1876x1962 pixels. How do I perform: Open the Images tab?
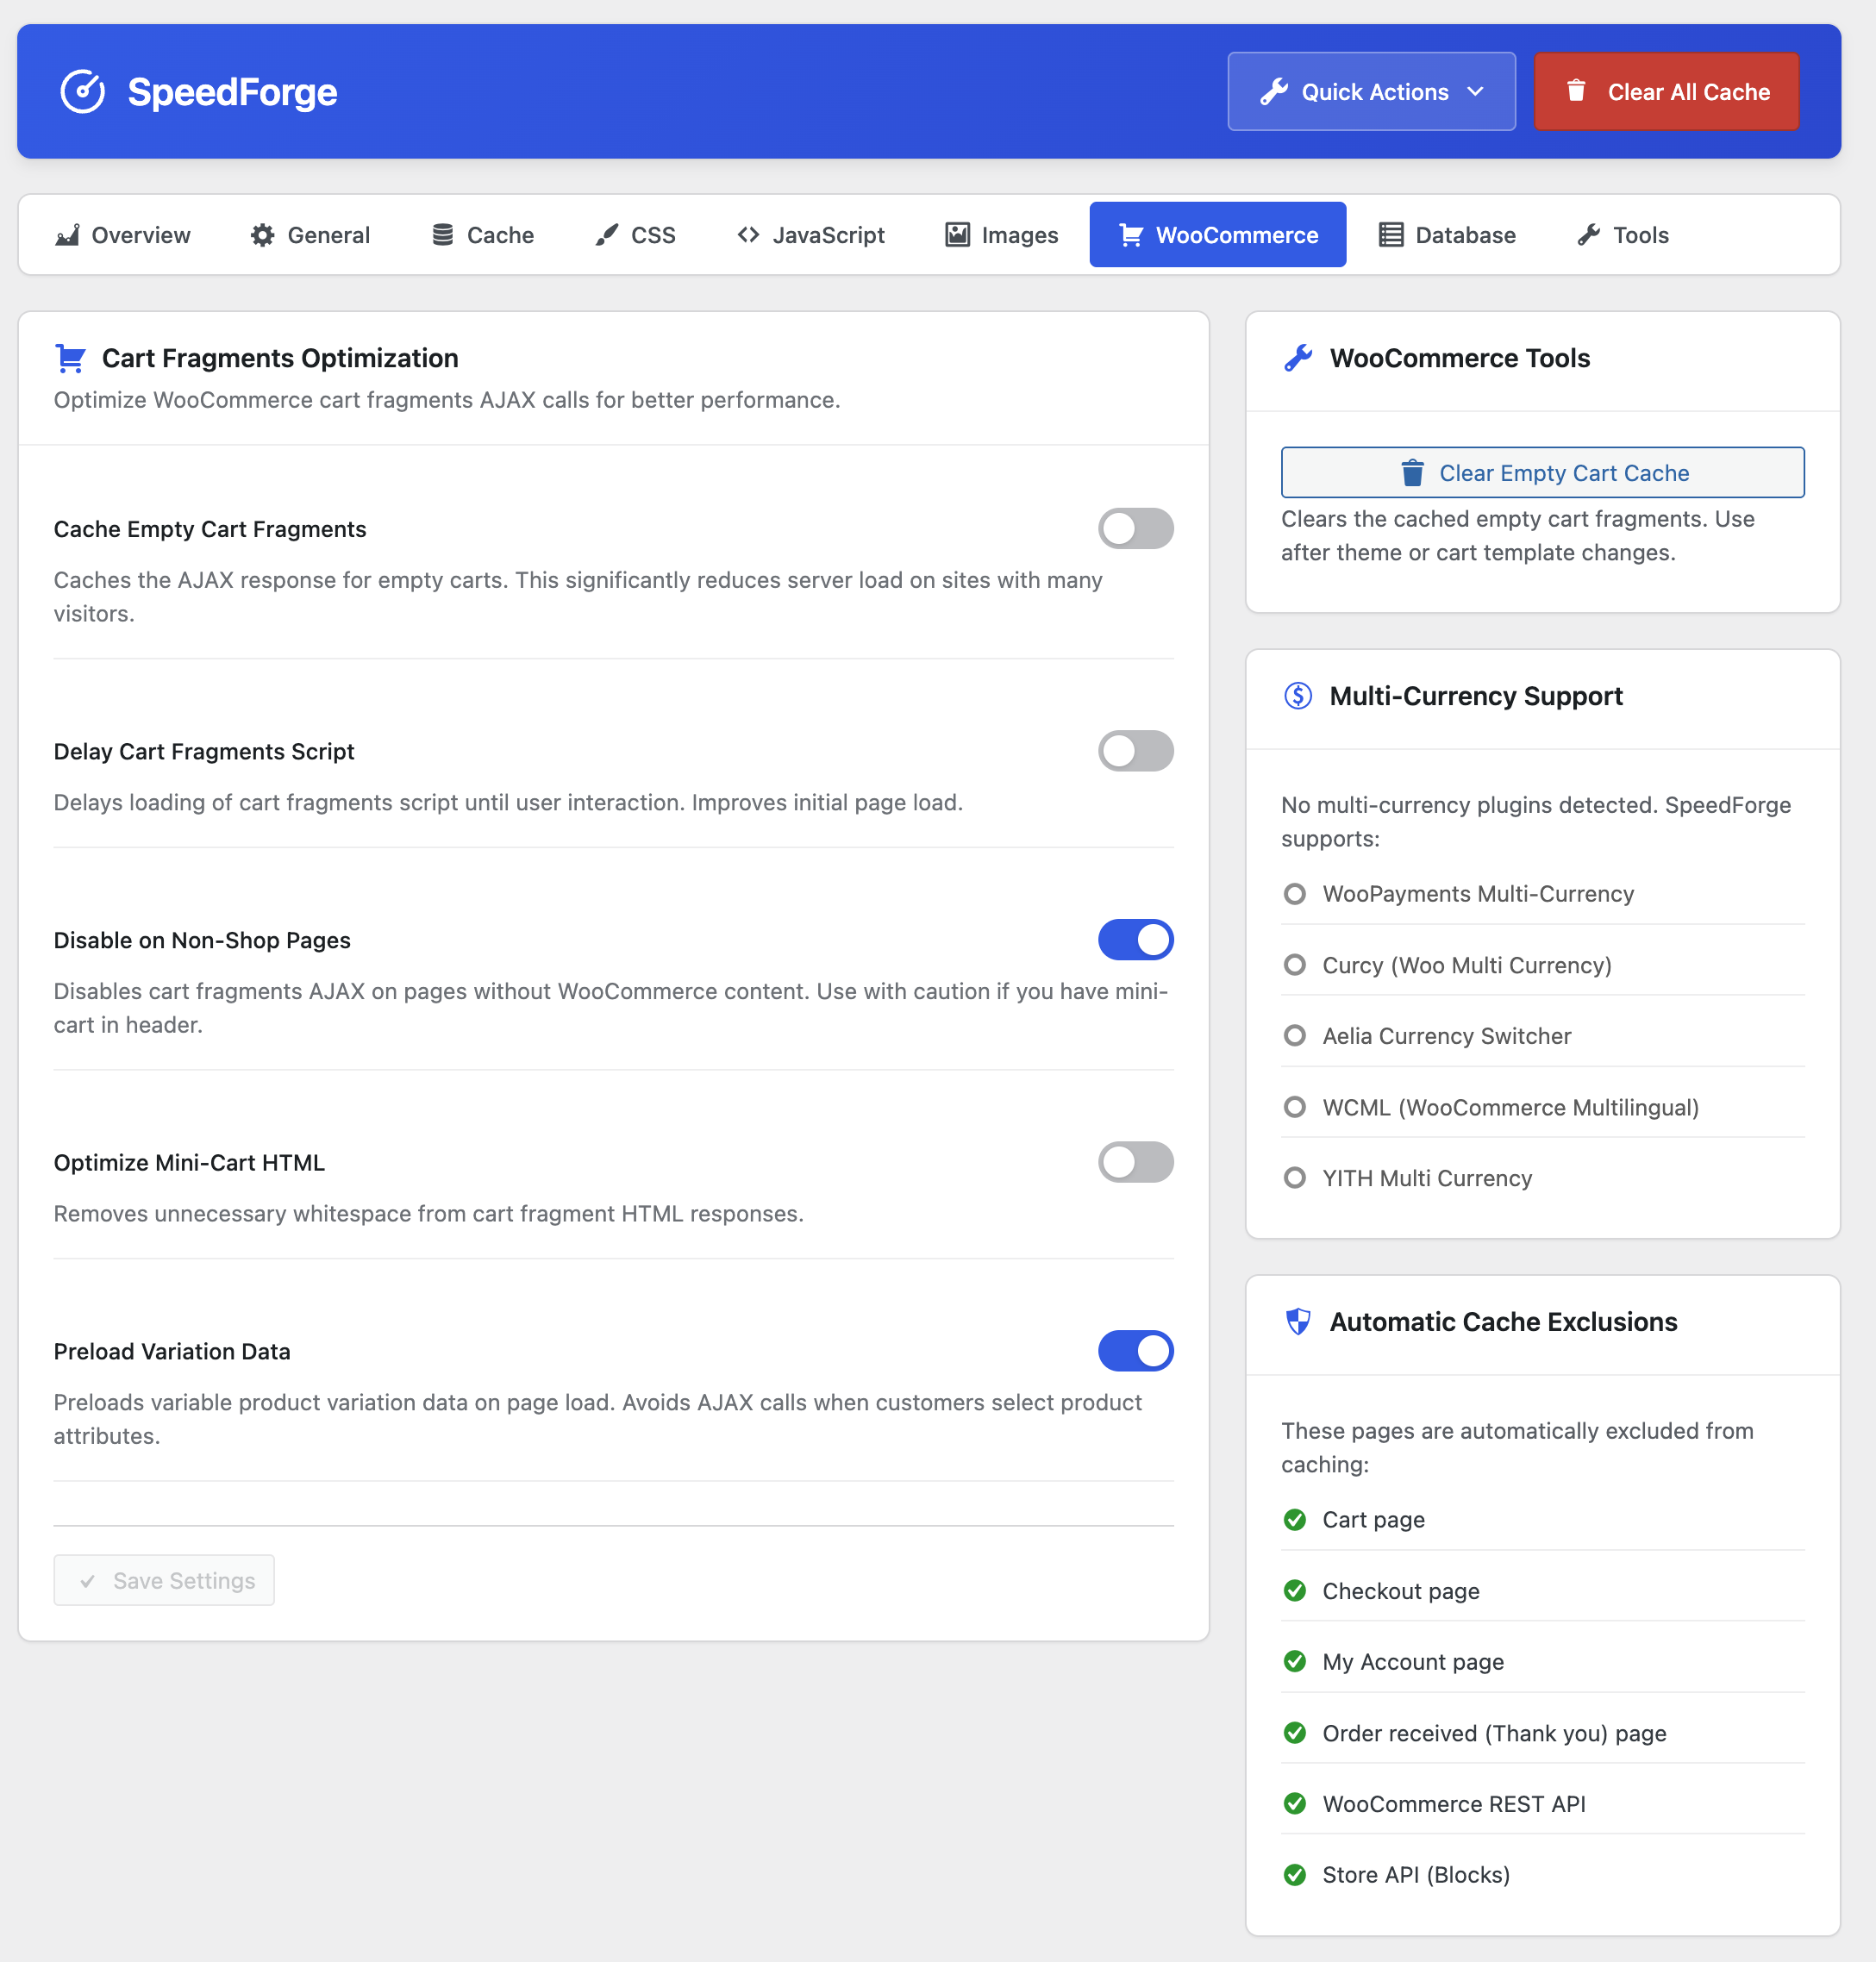coord(1001,235)
